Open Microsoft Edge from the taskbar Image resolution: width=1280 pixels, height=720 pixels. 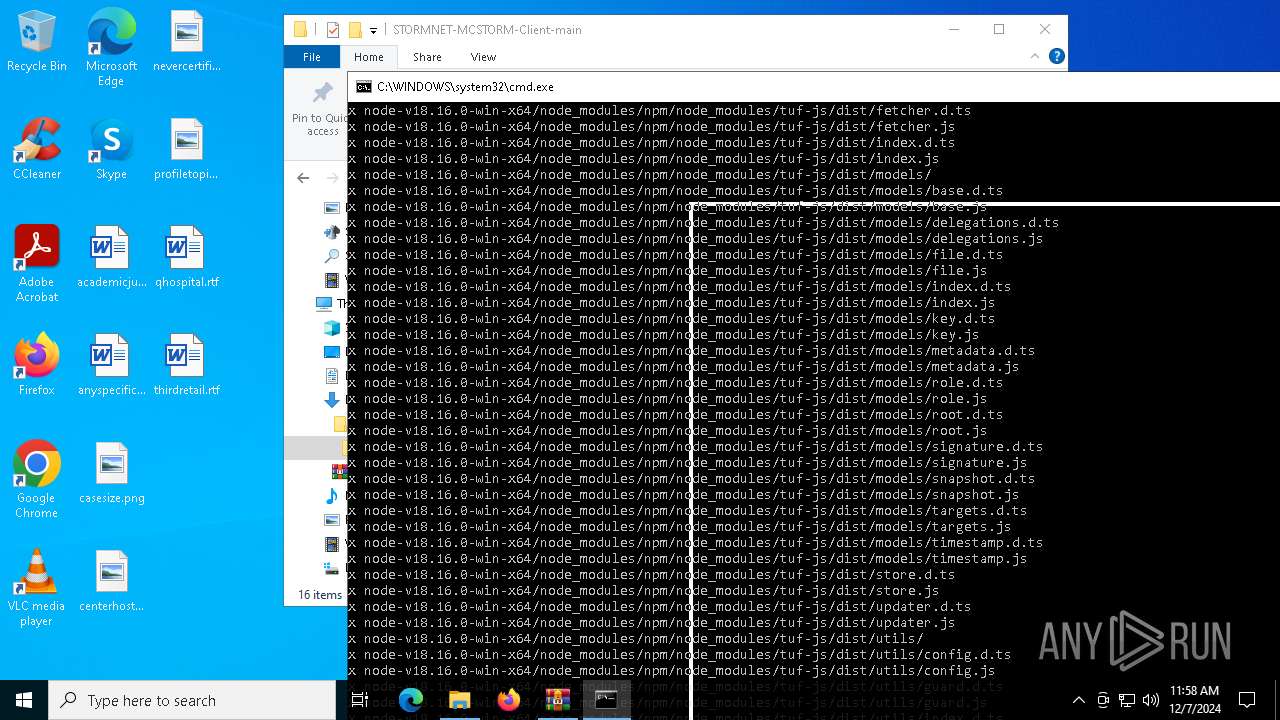click(x=411, y=700)
